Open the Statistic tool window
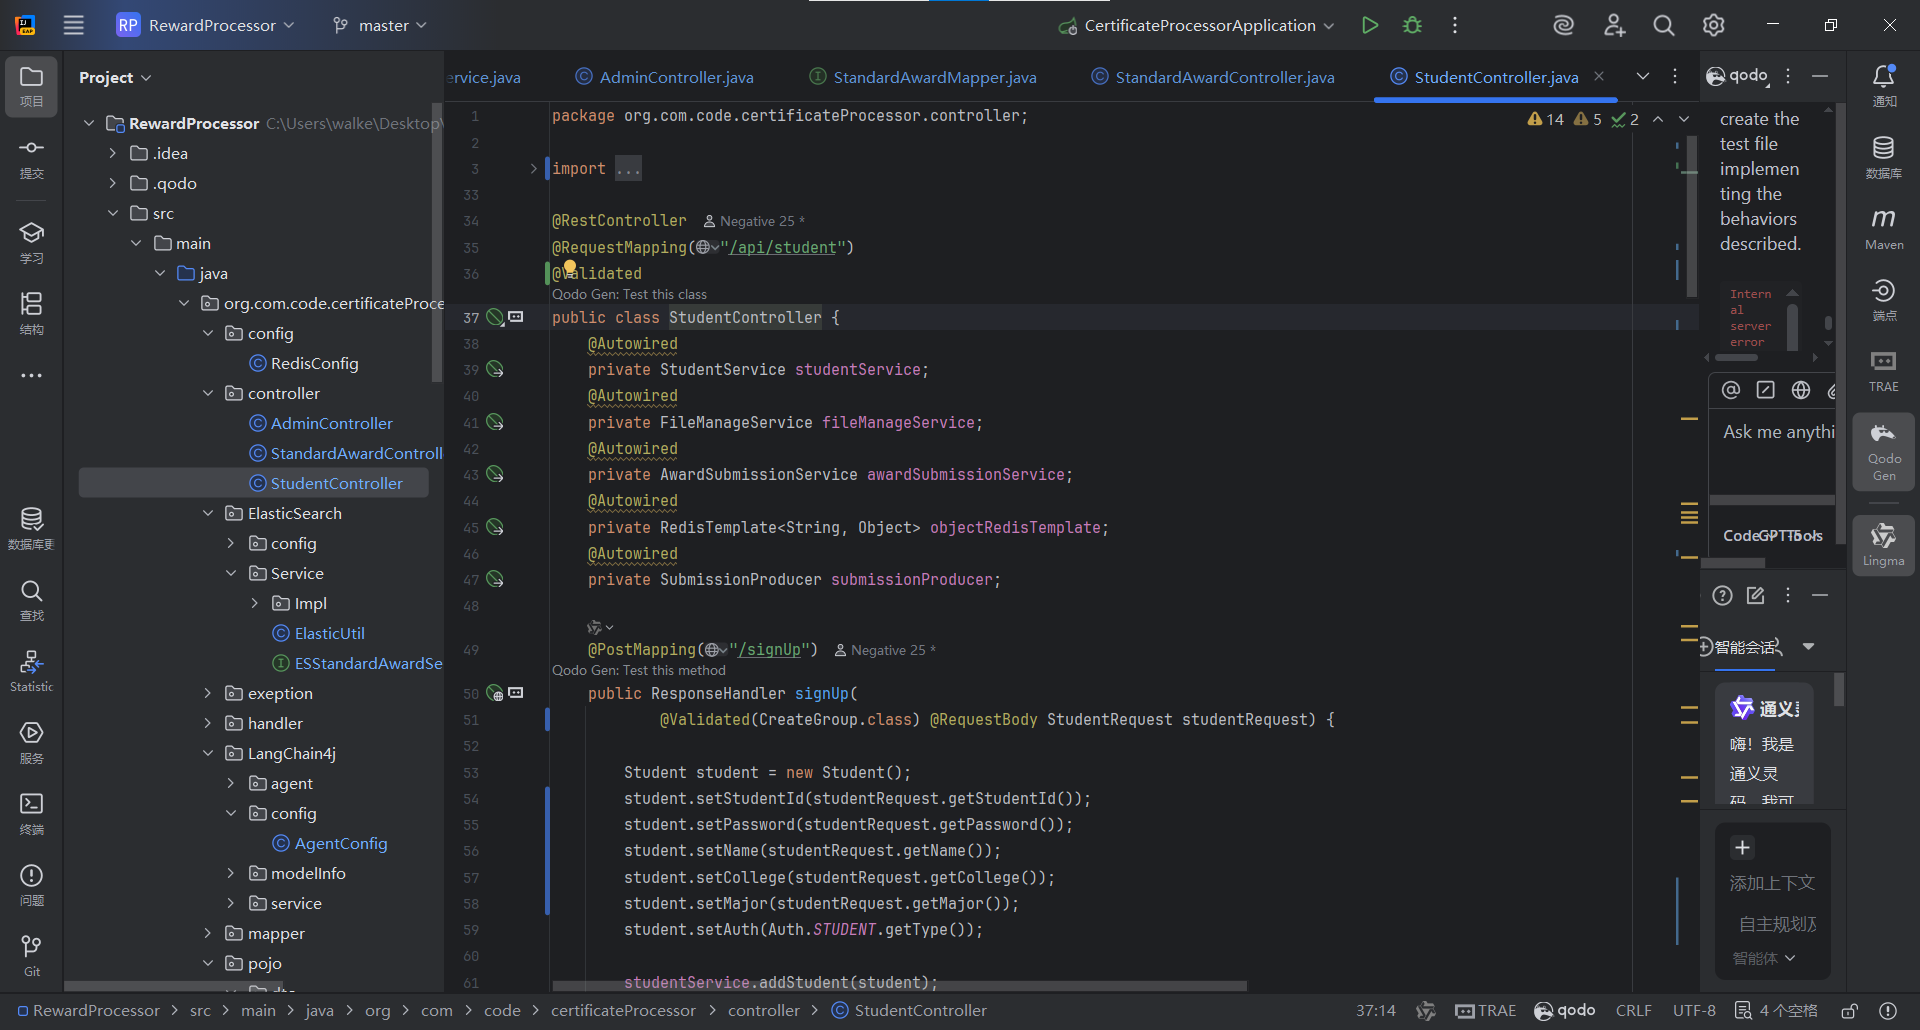The width and height of the screenshot is (1920, 1030). point(31,671)
